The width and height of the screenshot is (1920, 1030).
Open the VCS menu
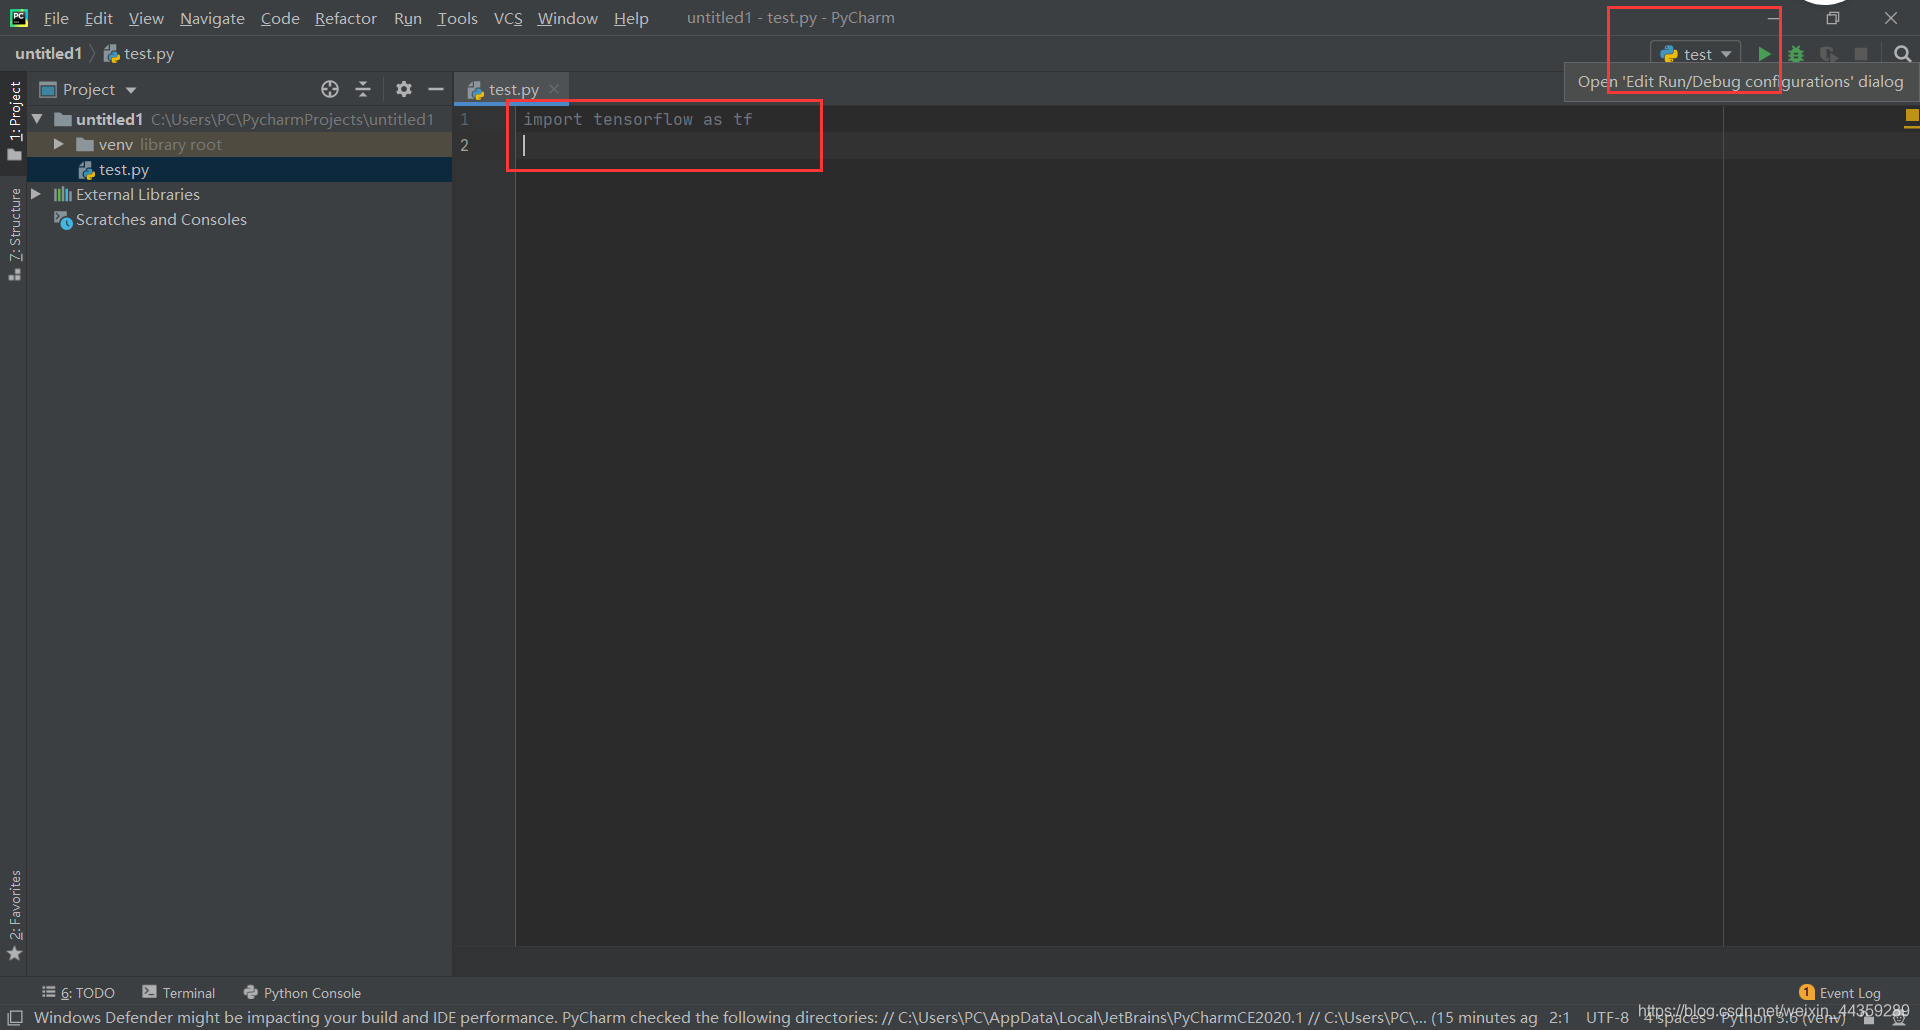click(x=508, y=18)
